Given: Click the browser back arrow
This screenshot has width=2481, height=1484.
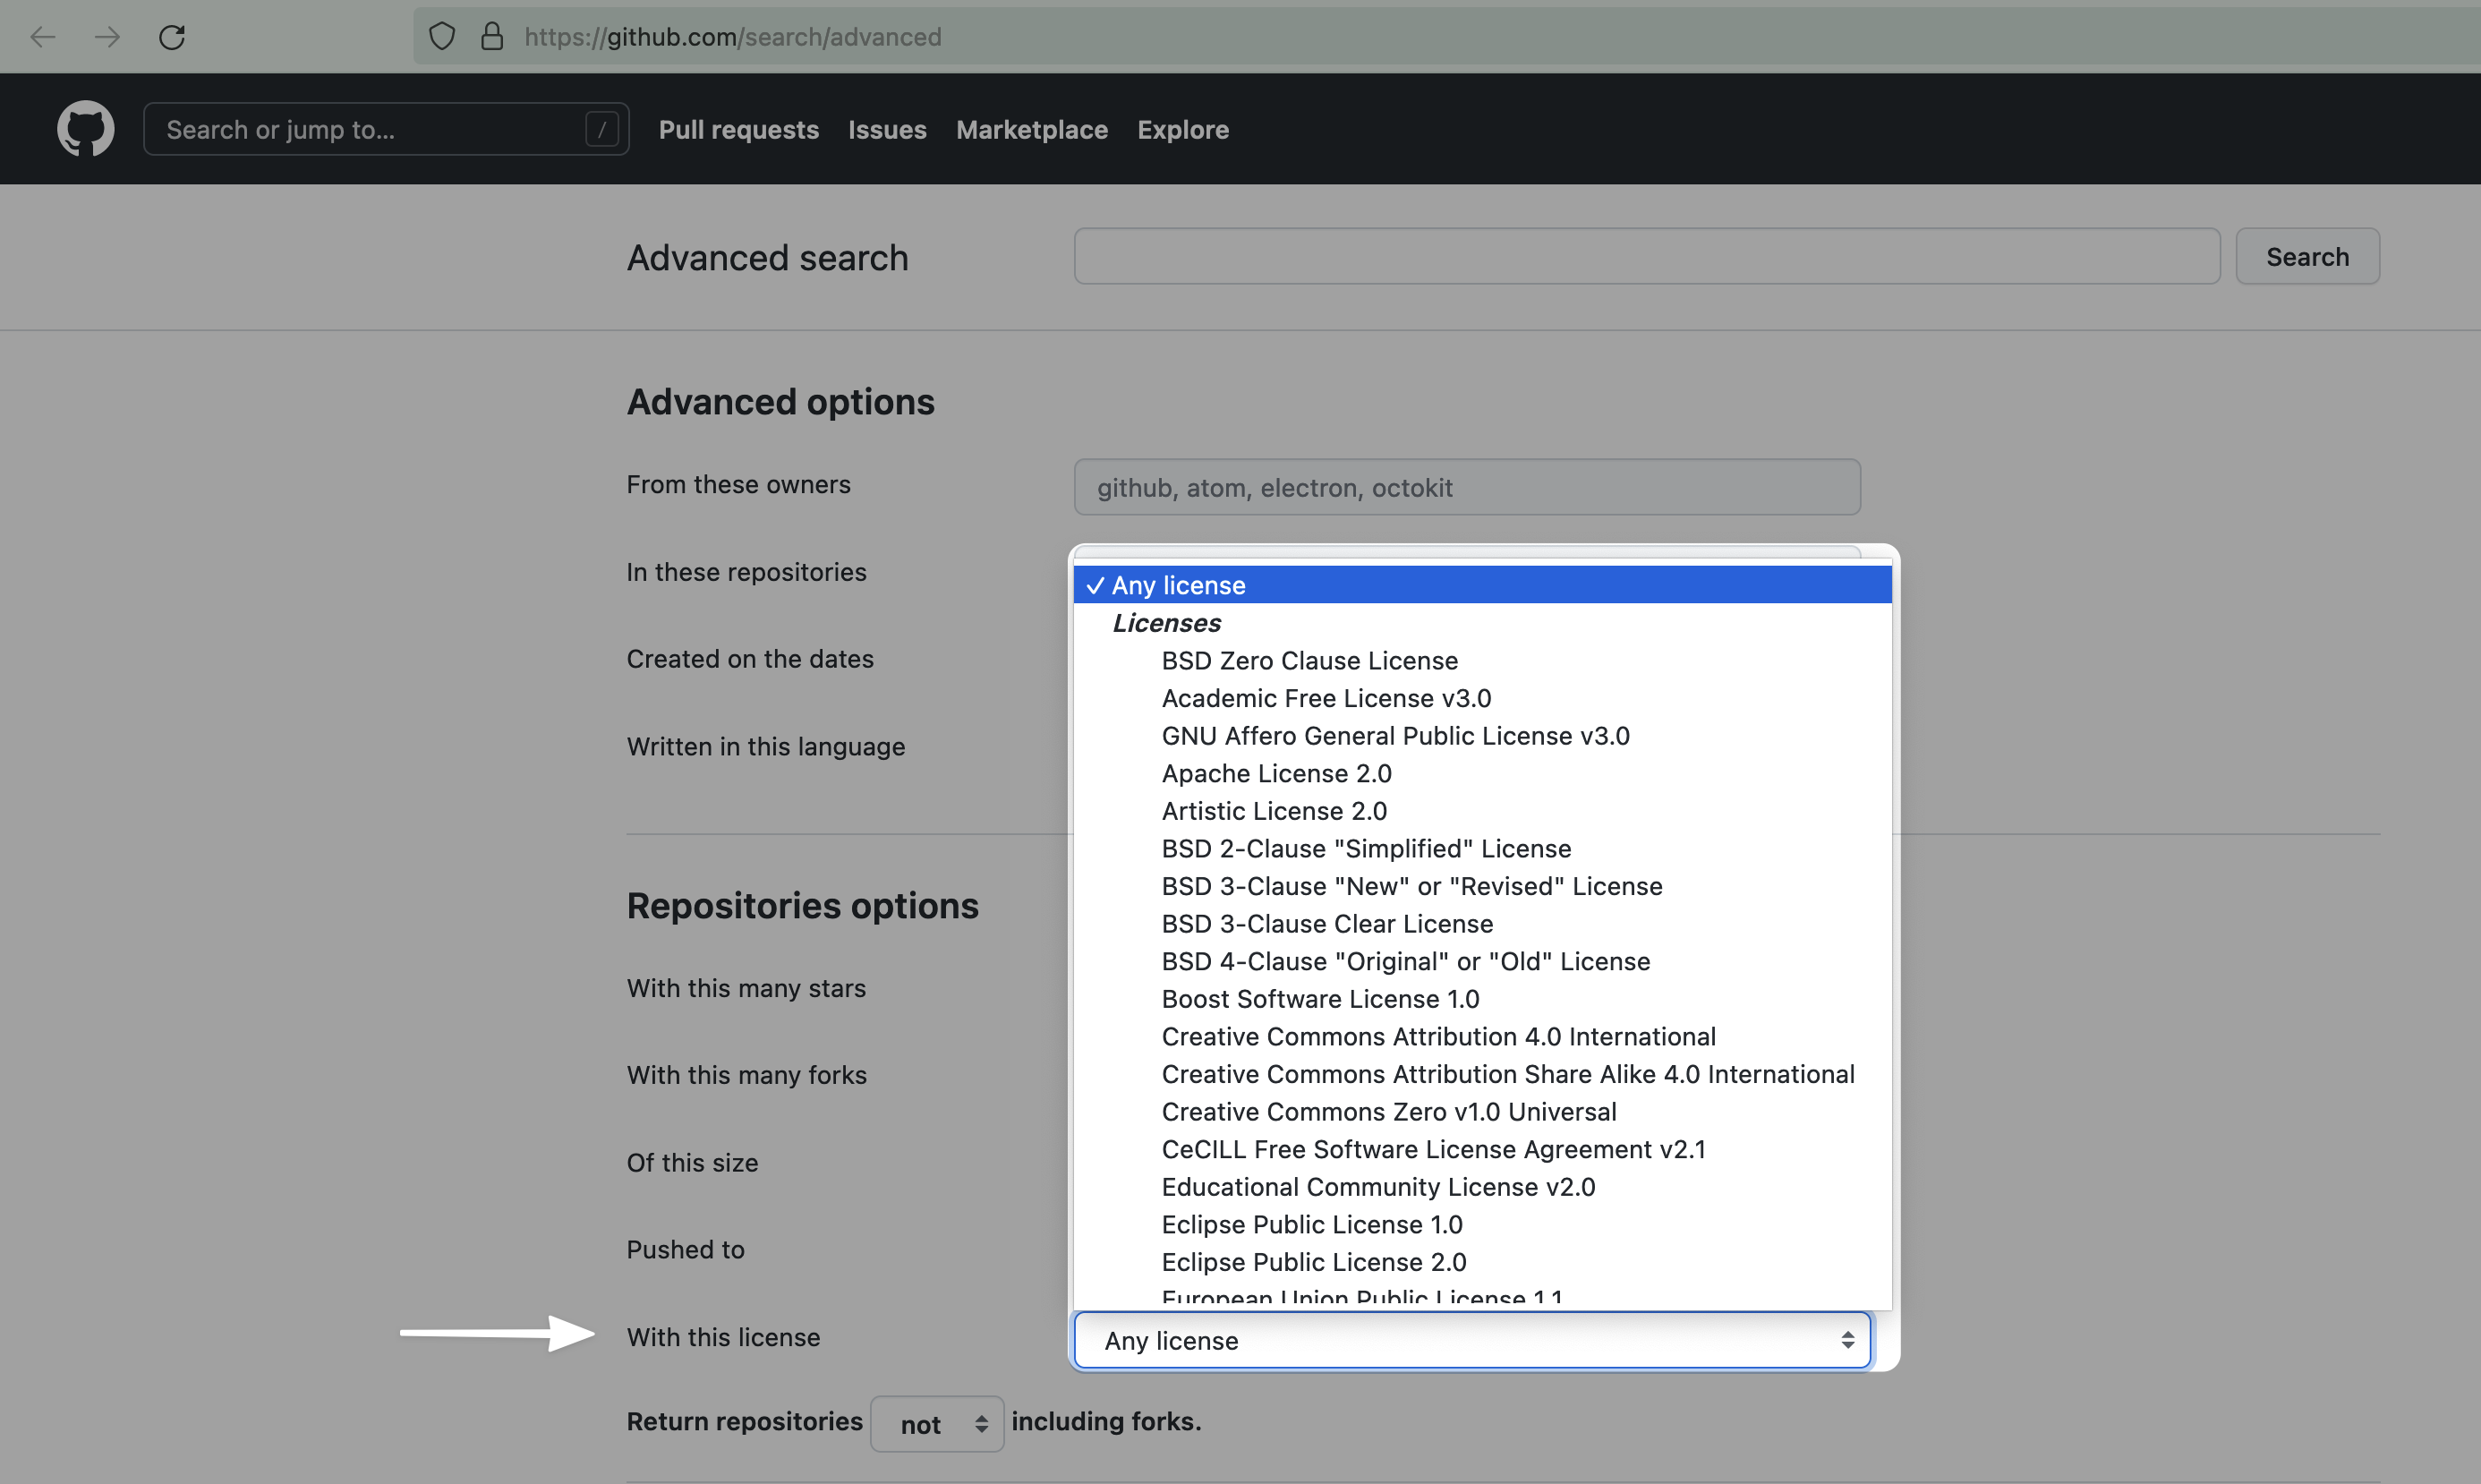Looking at the screenshot, I should pyautogui.click(x=42, y=37).
